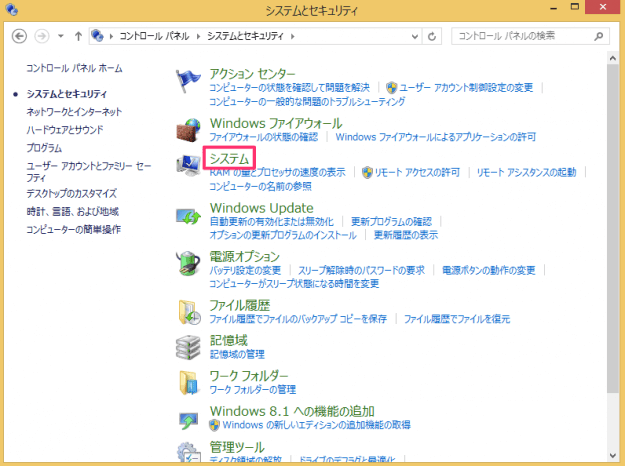Go up one level with the up arrow
Viewport: 625px width, 466px height.
click(x=78, y=36)
